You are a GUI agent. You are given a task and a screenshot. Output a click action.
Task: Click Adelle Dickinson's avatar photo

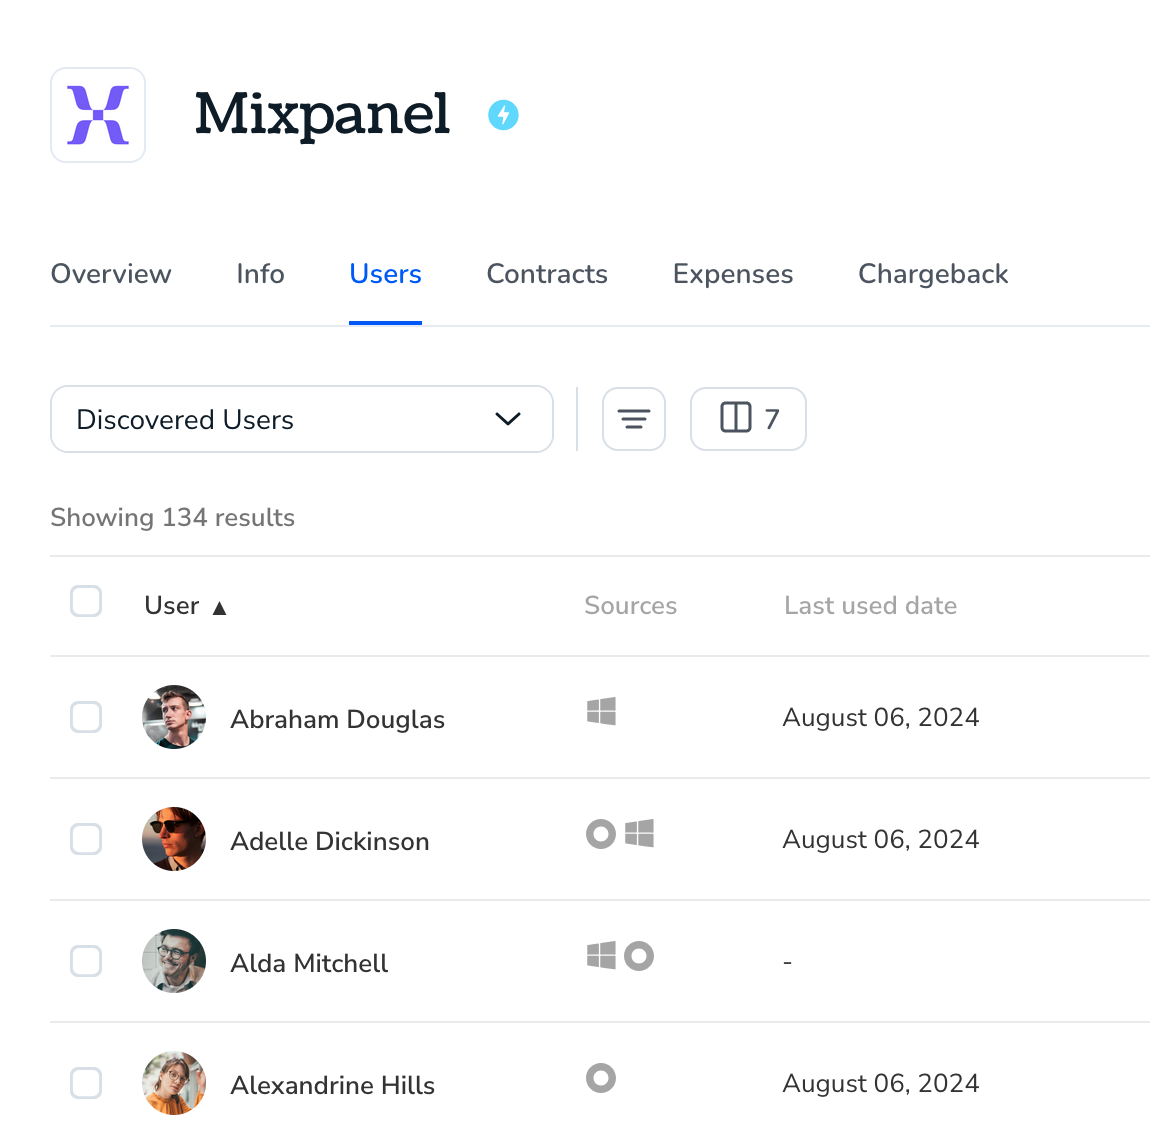(x=174, y=839)
